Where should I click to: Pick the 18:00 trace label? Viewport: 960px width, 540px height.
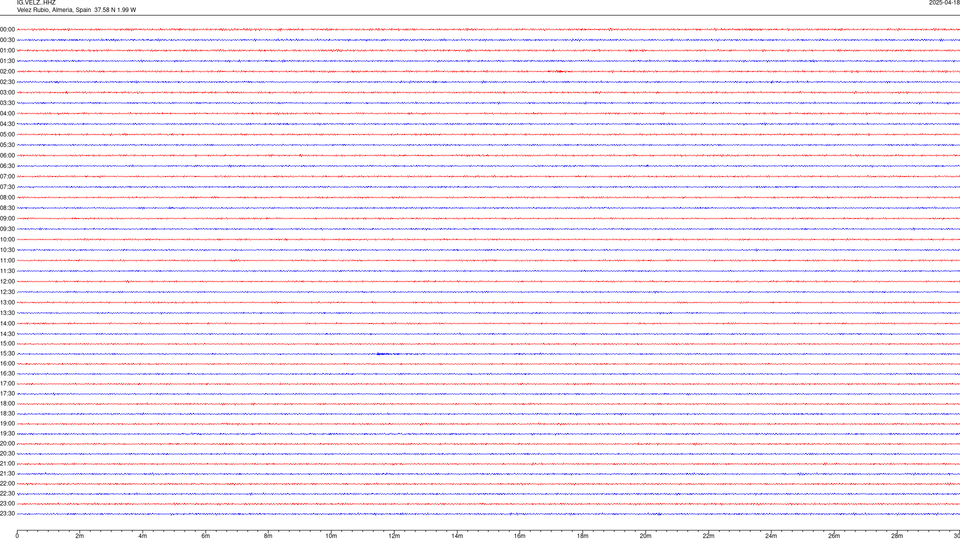[7, 403]
